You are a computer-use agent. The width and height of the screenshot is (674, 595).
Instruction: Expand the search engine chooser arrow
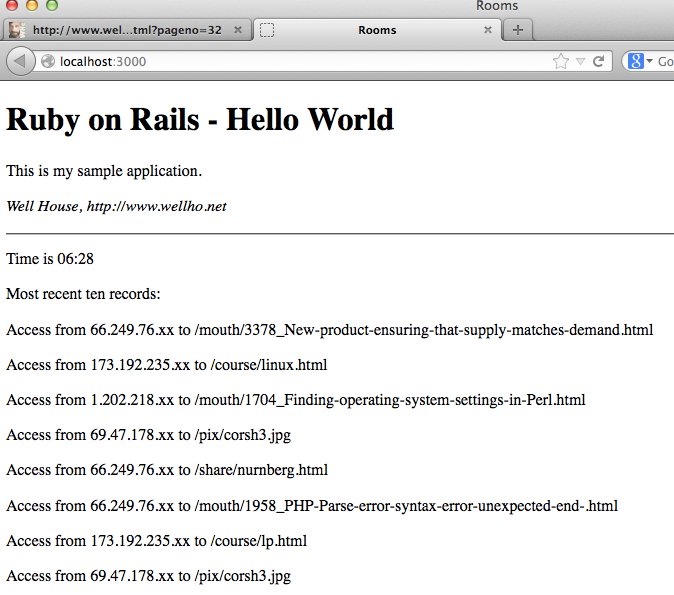[649, 62]
